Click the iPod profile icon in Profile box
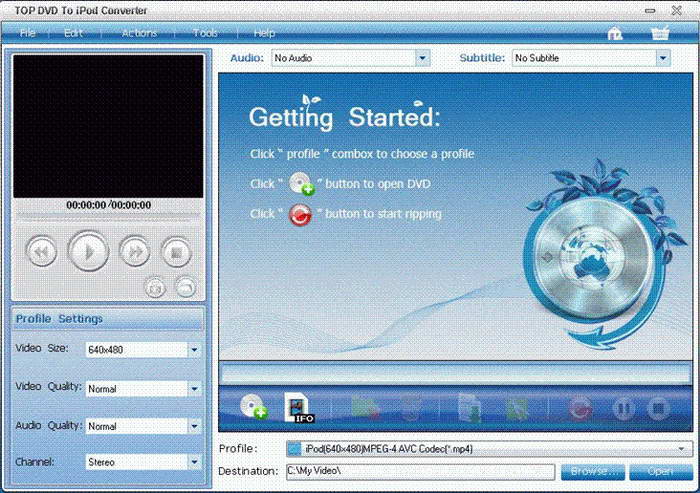The height and width of the screenshot is (493, 700). (294, 449)
